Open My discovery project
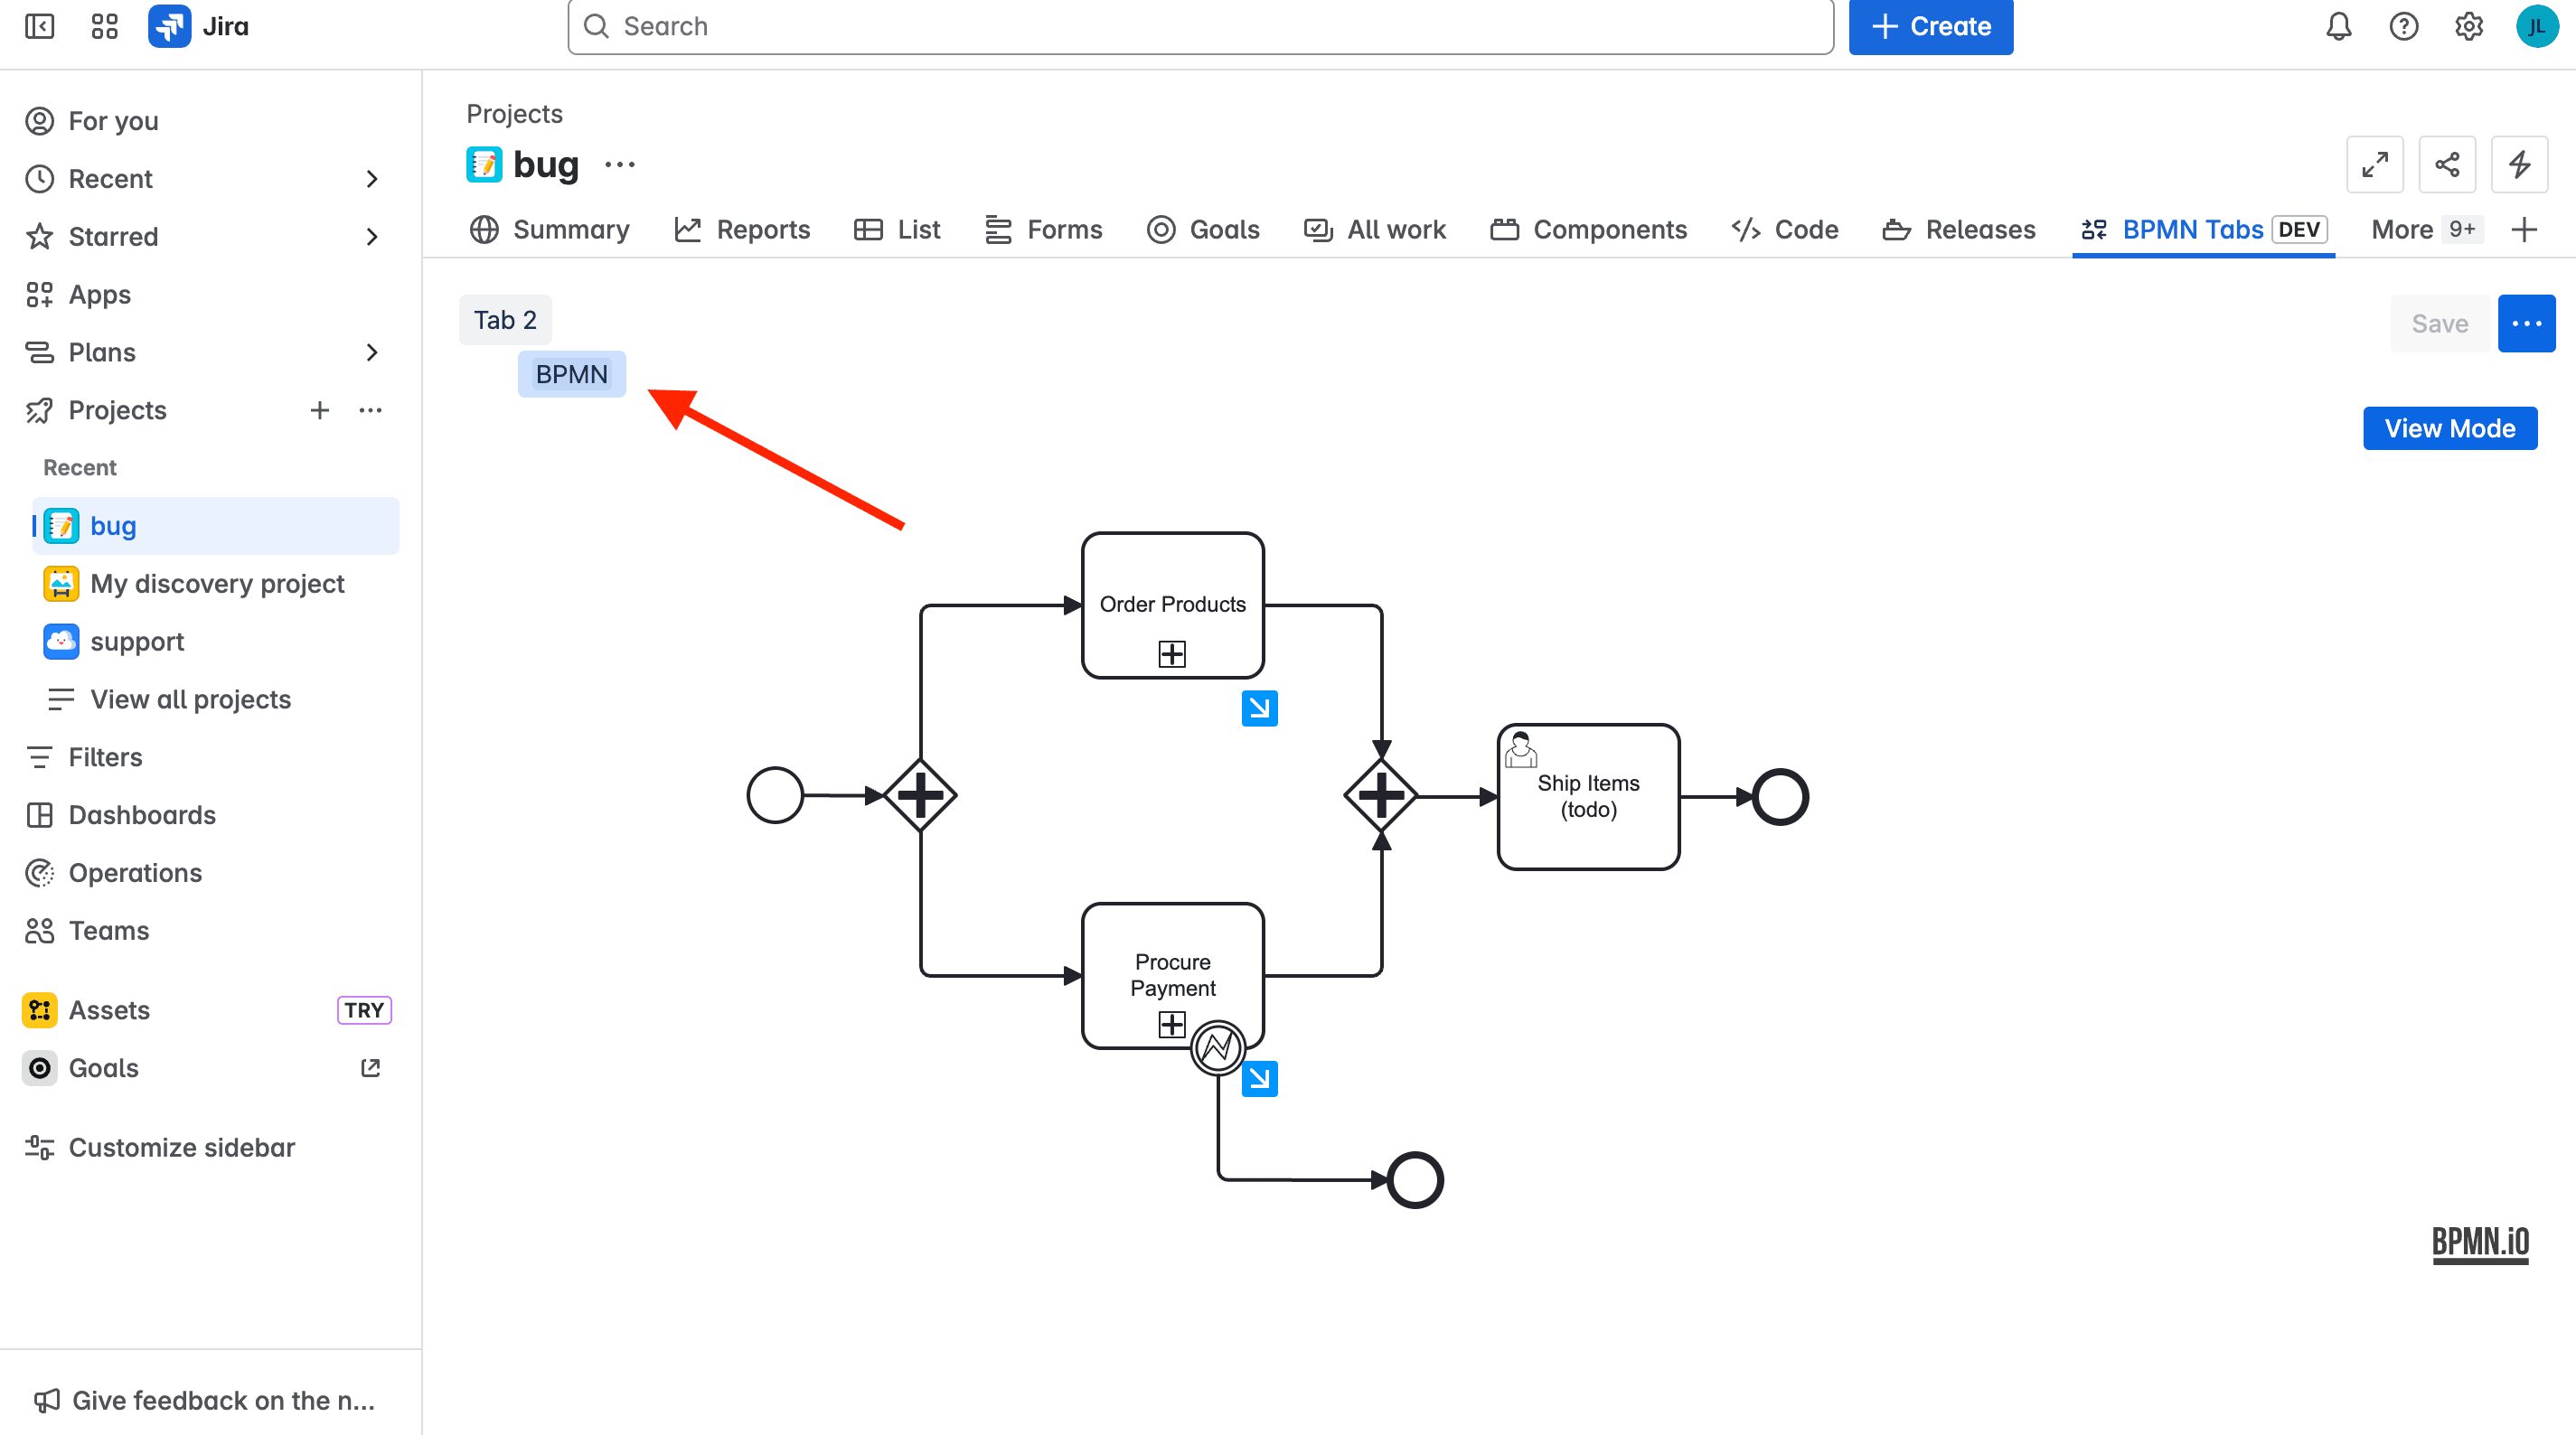The image size is (2576, 1435). 216,584
